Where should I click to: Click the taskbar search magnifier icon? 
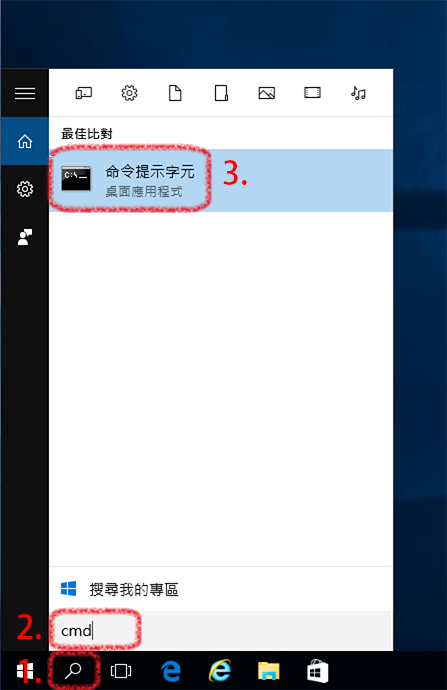click(x=73, y=671)
